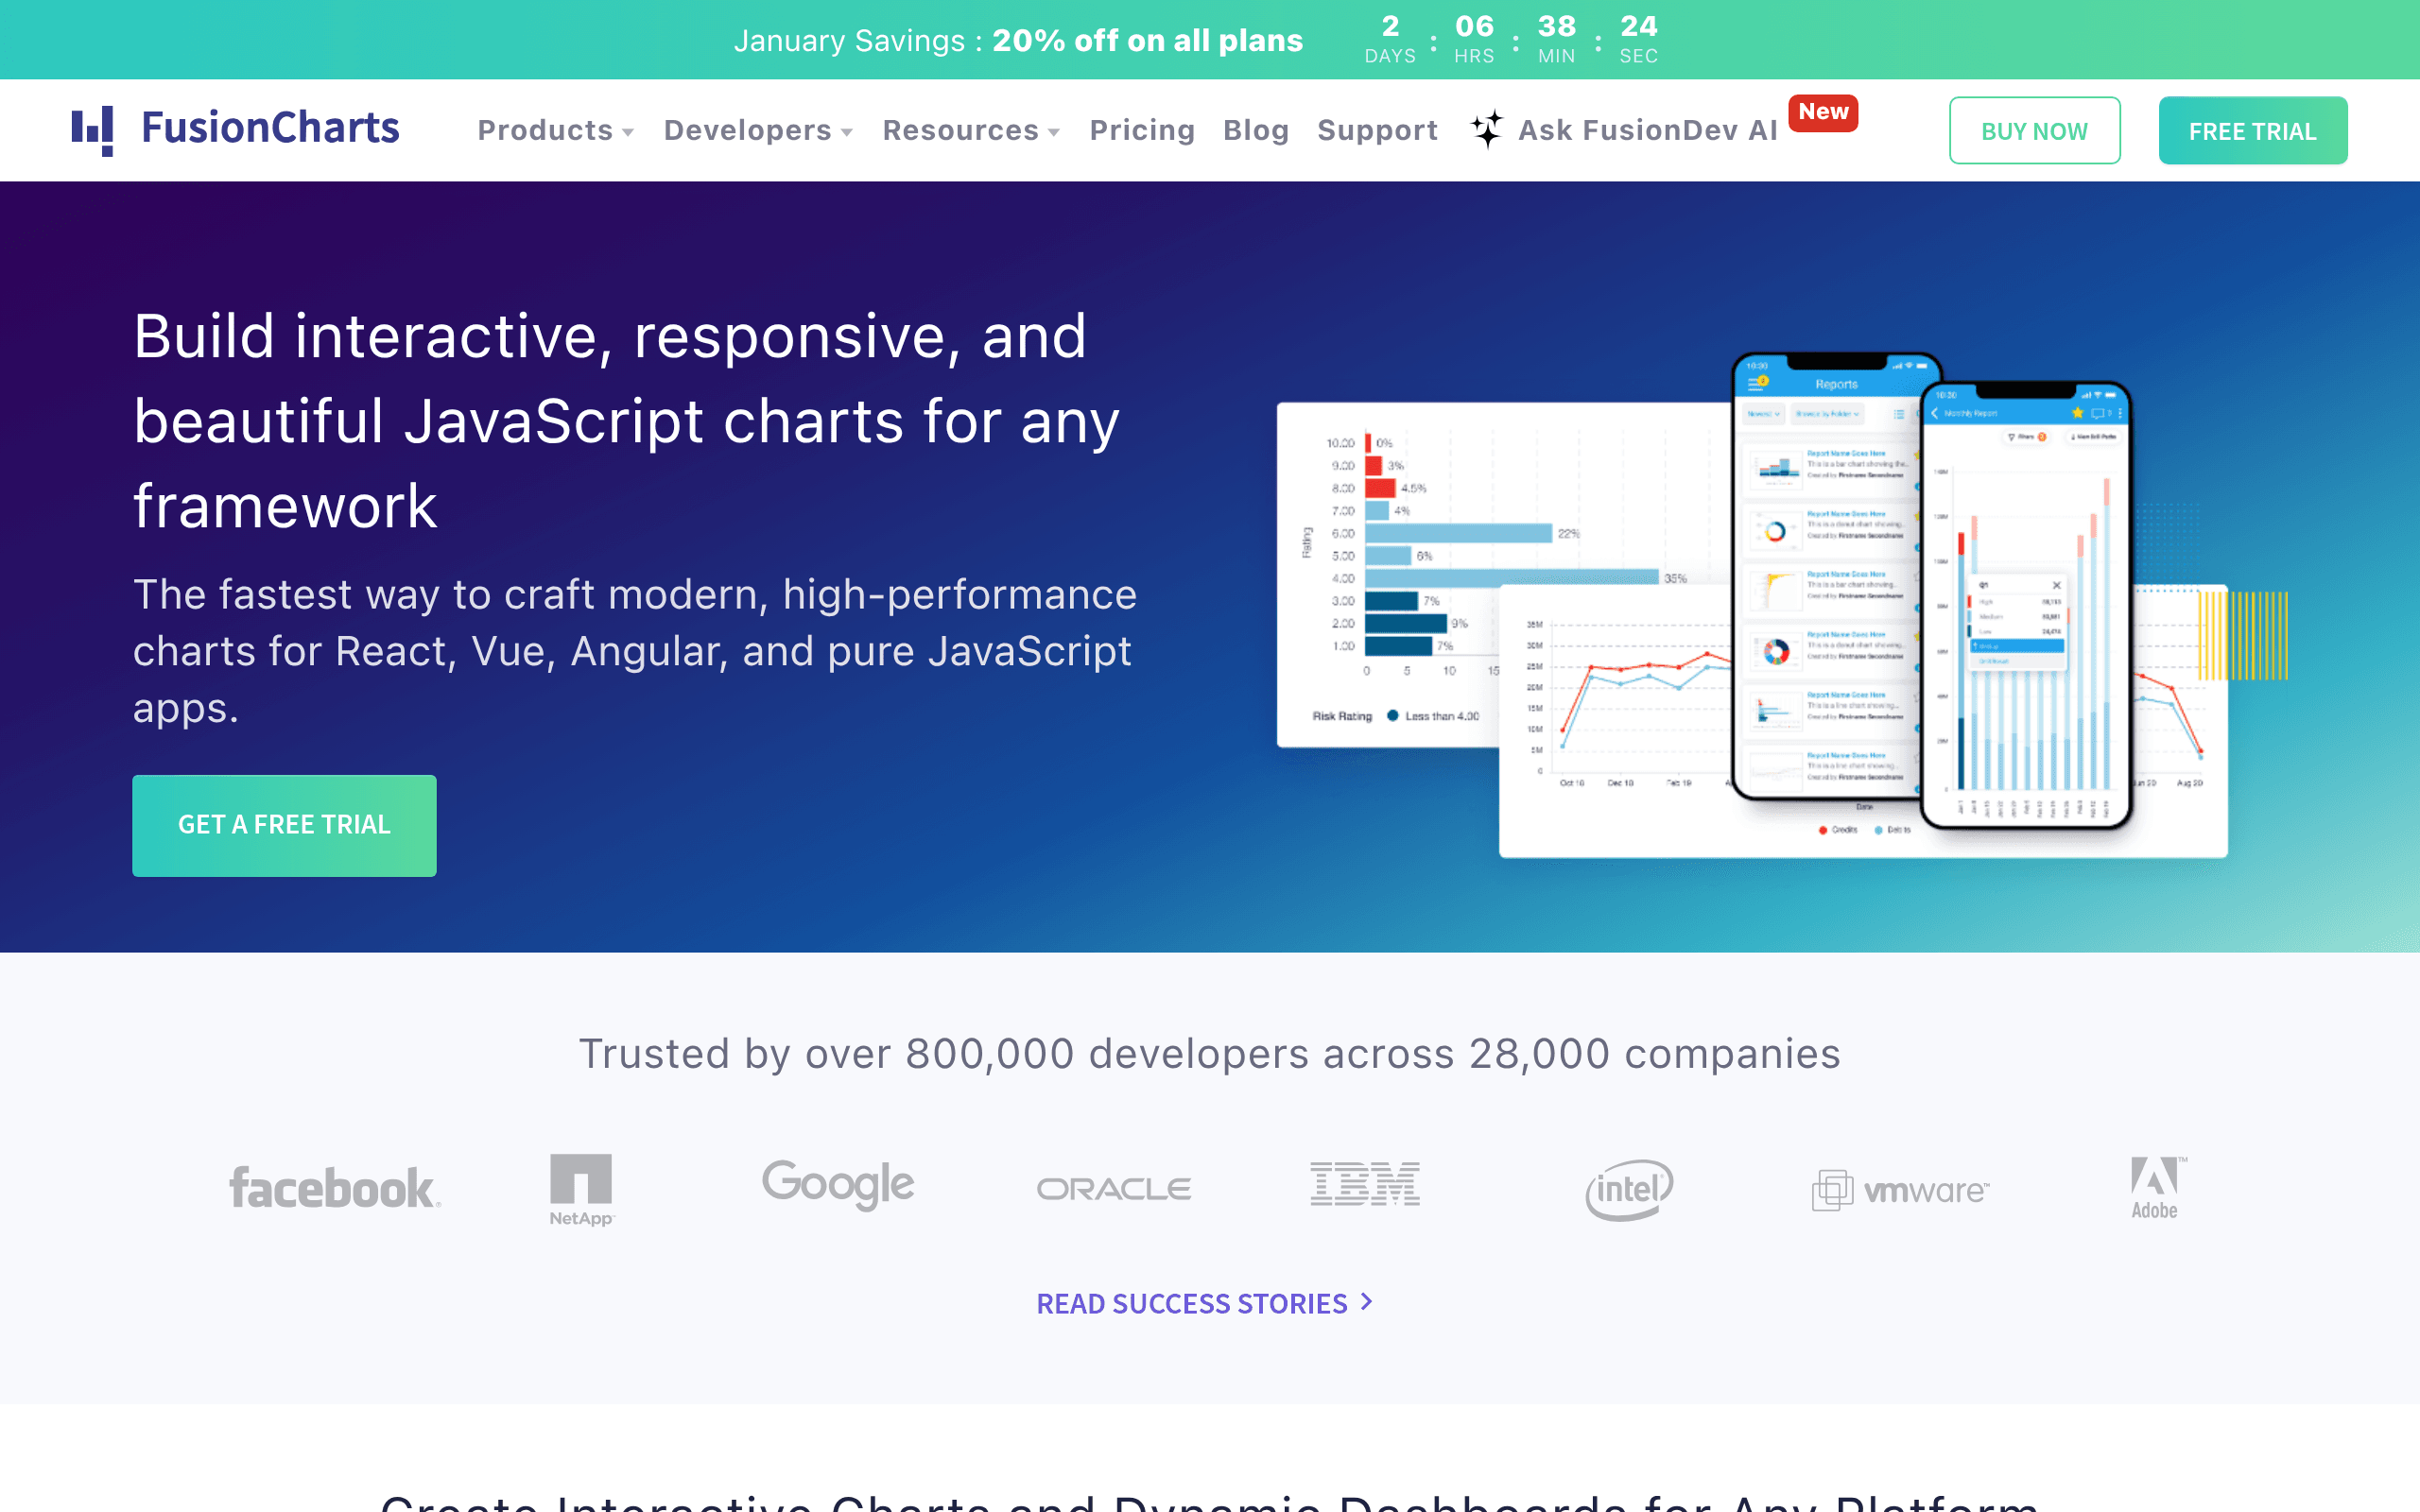The width and height of the screenshot is (2420, 1512).
Task: Click the Google logo
Action: [x=838, y=1185]
